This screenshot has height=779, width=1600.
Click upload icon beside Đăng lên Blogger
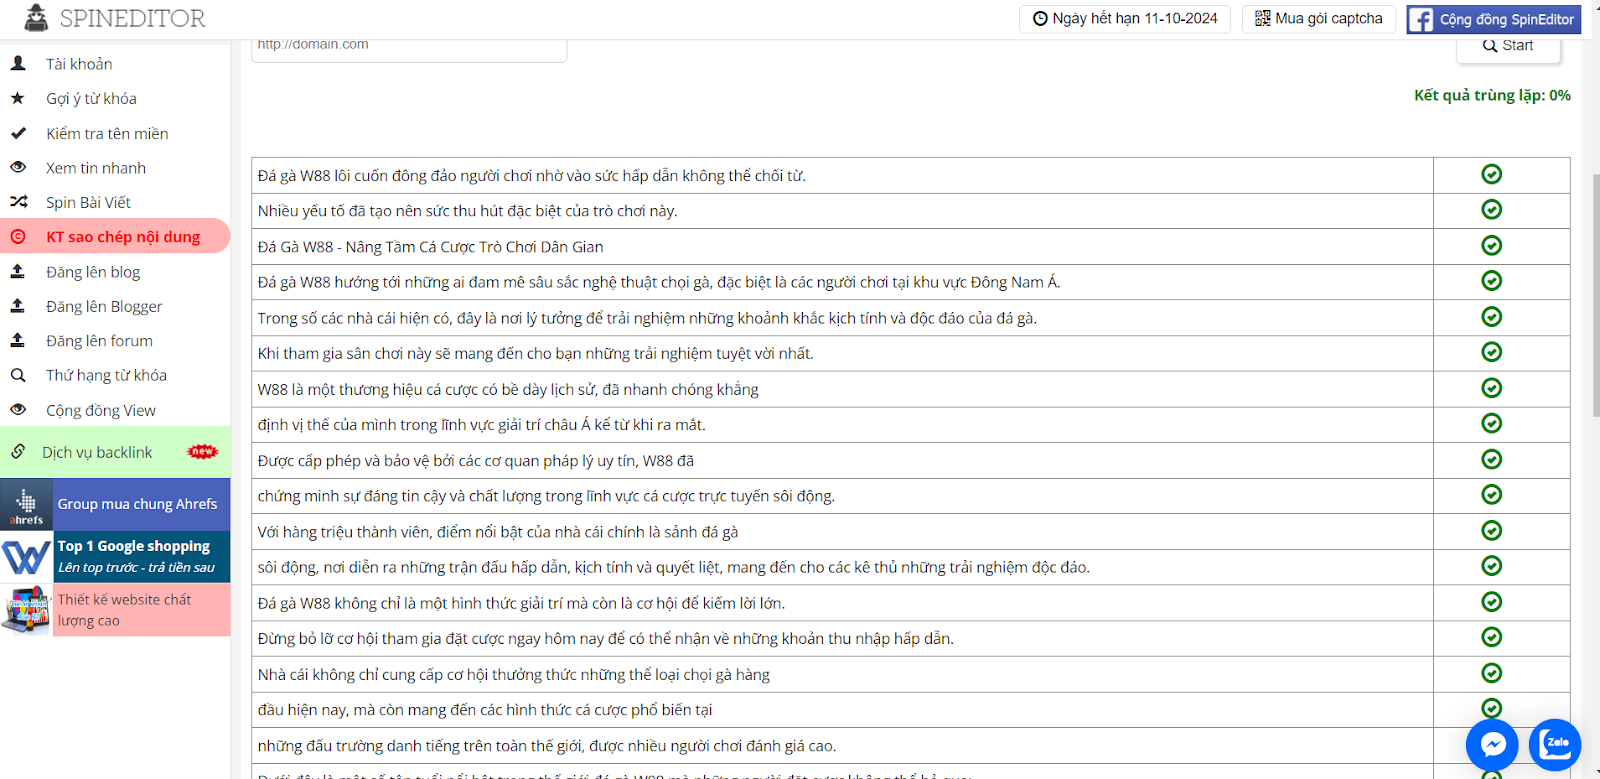tap(18, 306)
